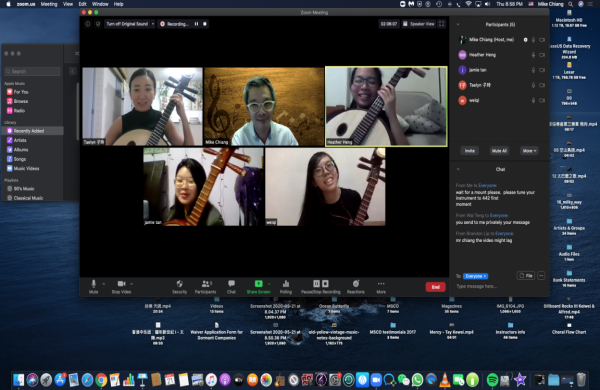The width and height of the screenshot is (600, 390).
Task: Enter full screen mode icon
Action: click(x=442, y=24)
